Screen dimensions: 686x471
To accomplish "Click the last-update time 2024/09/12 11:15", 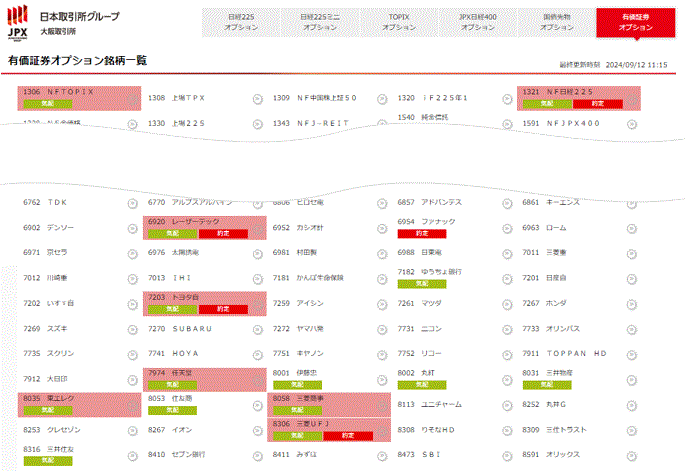I will (637, 65).
